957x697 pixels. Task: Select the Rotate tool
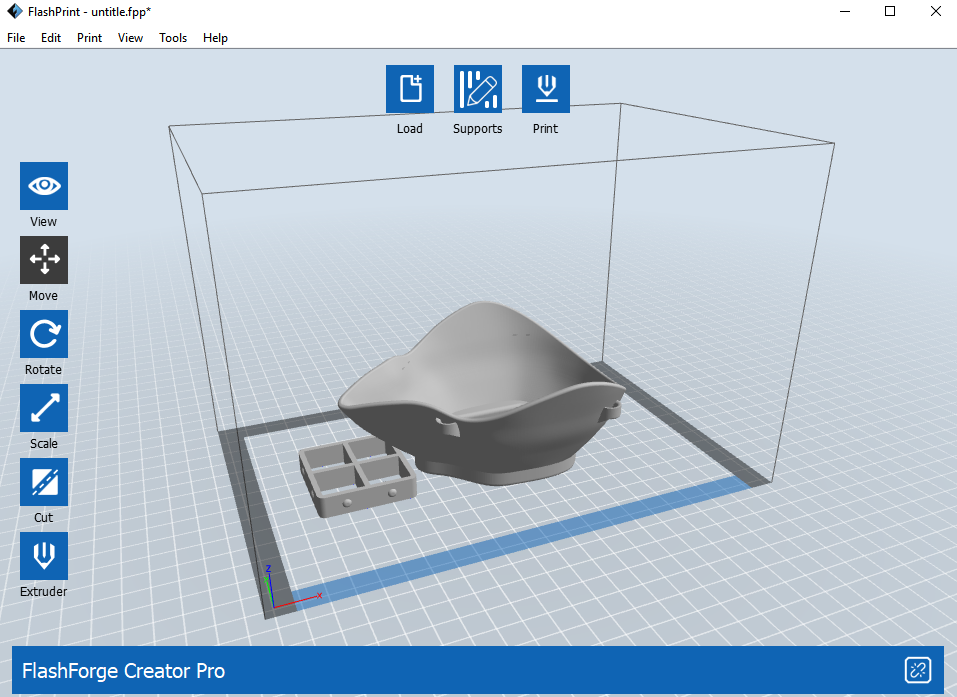tap(44, 334)
